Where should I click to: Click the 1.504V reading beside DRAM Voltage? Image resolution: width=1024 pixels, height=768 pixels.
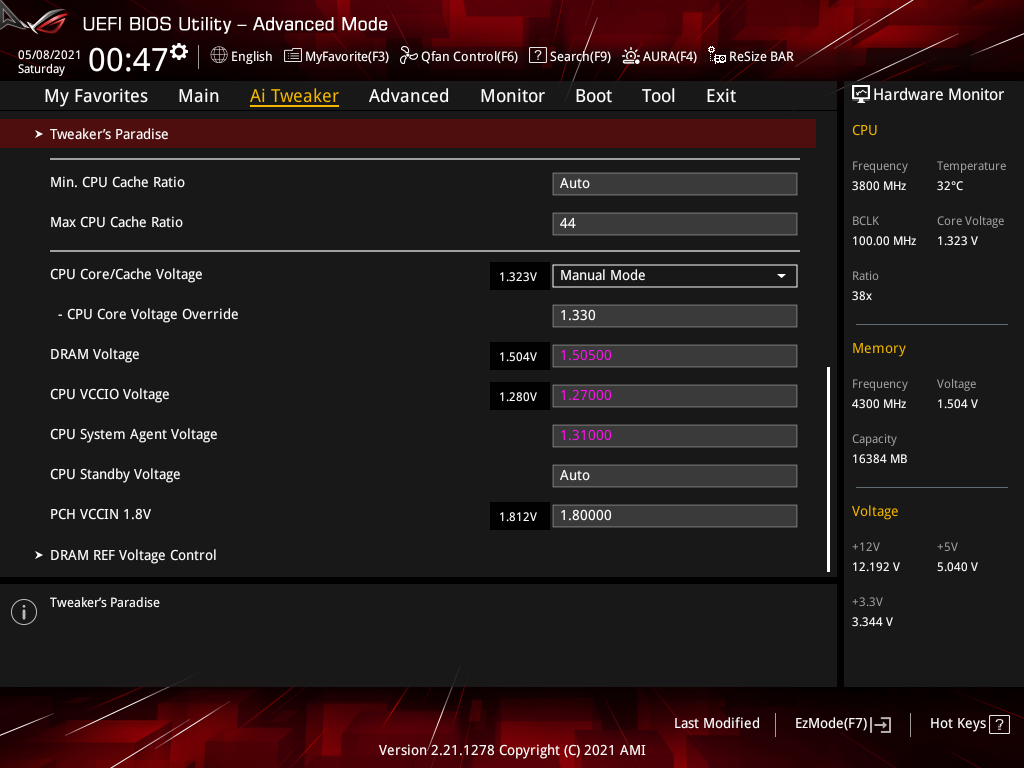coord(519,357)
